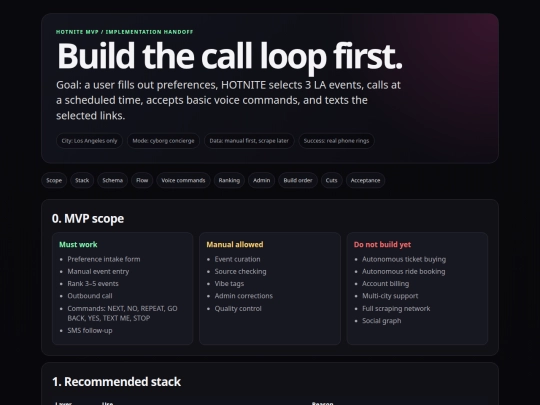The image size is (540, 405).
Task: Click the '0. MVP scope' heading
Action: [88, 219]
